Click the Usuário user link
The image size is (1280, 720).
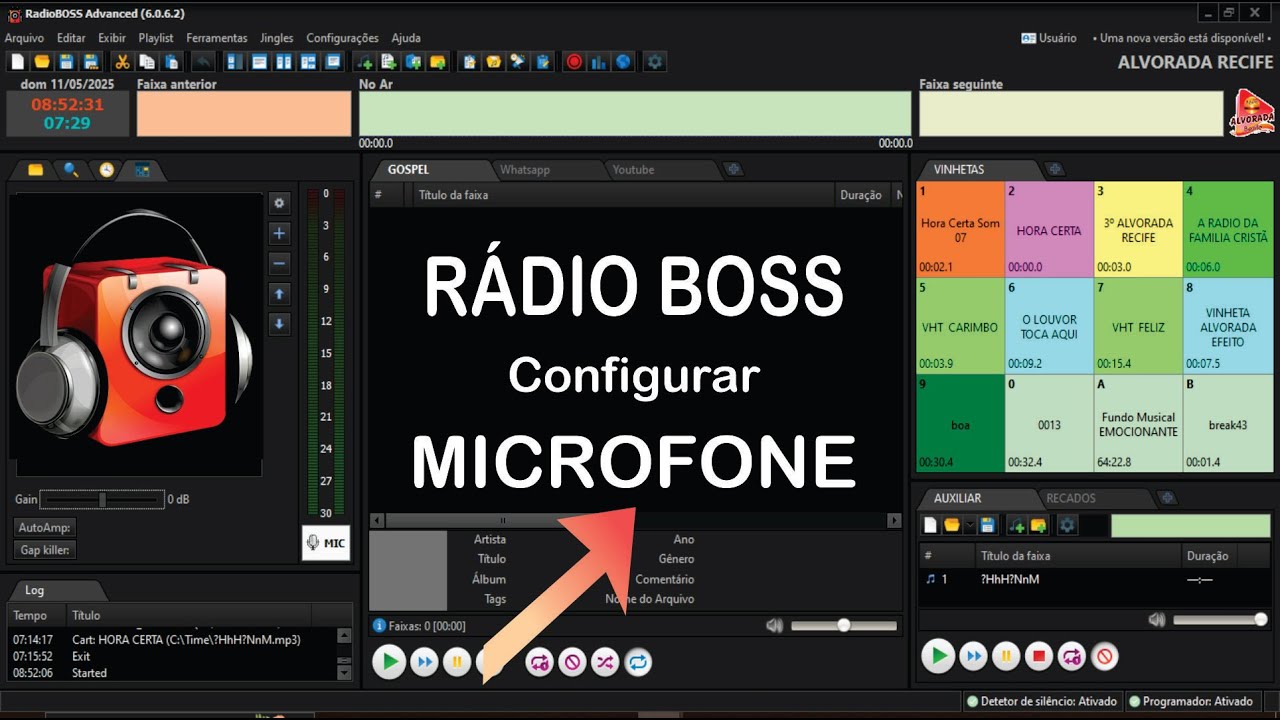click(1049, 38)
